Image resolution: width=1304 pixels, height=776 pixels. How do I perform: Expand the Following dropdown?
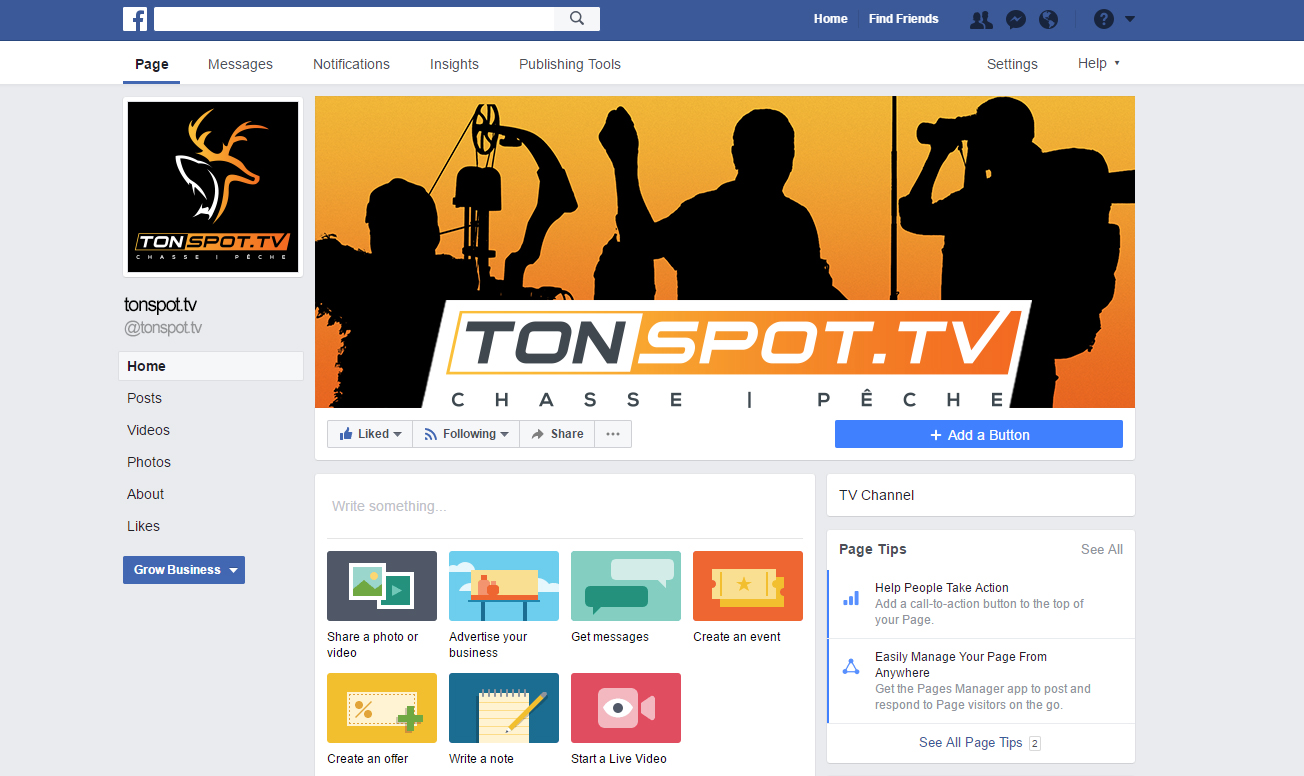coord(466,434)
